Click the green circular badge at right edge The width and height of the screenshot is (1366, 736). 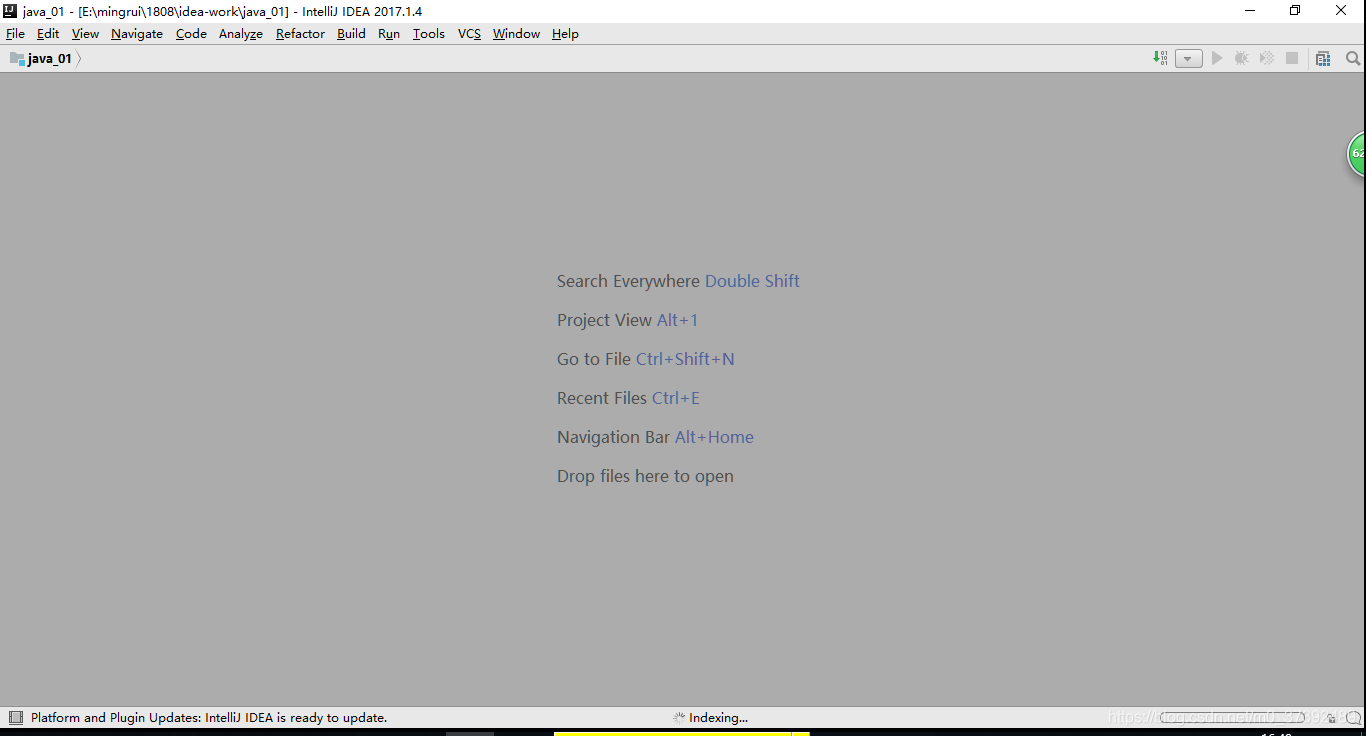pyautogui.click(x=1357, y=154)
